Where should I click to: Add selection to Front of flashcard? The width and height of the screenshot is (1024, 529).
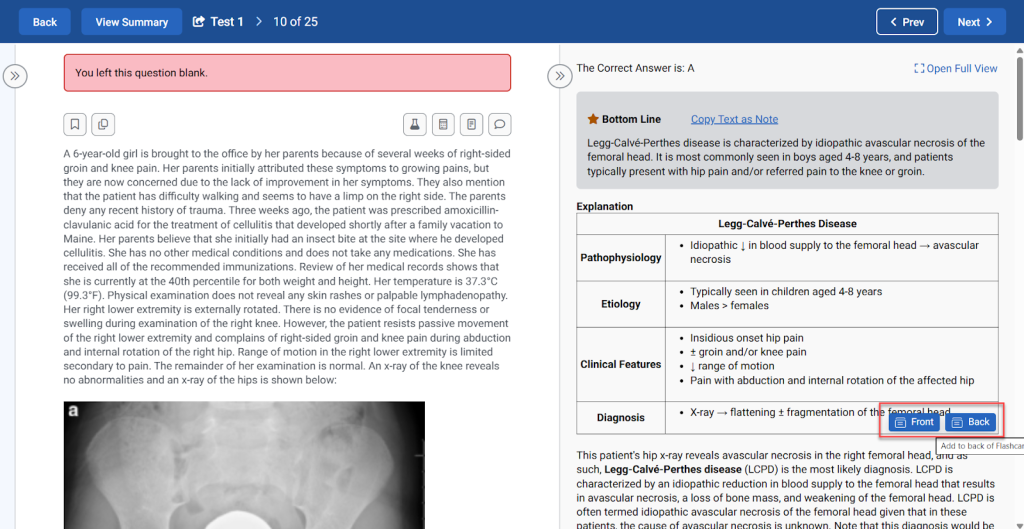[x=914, y=422]
